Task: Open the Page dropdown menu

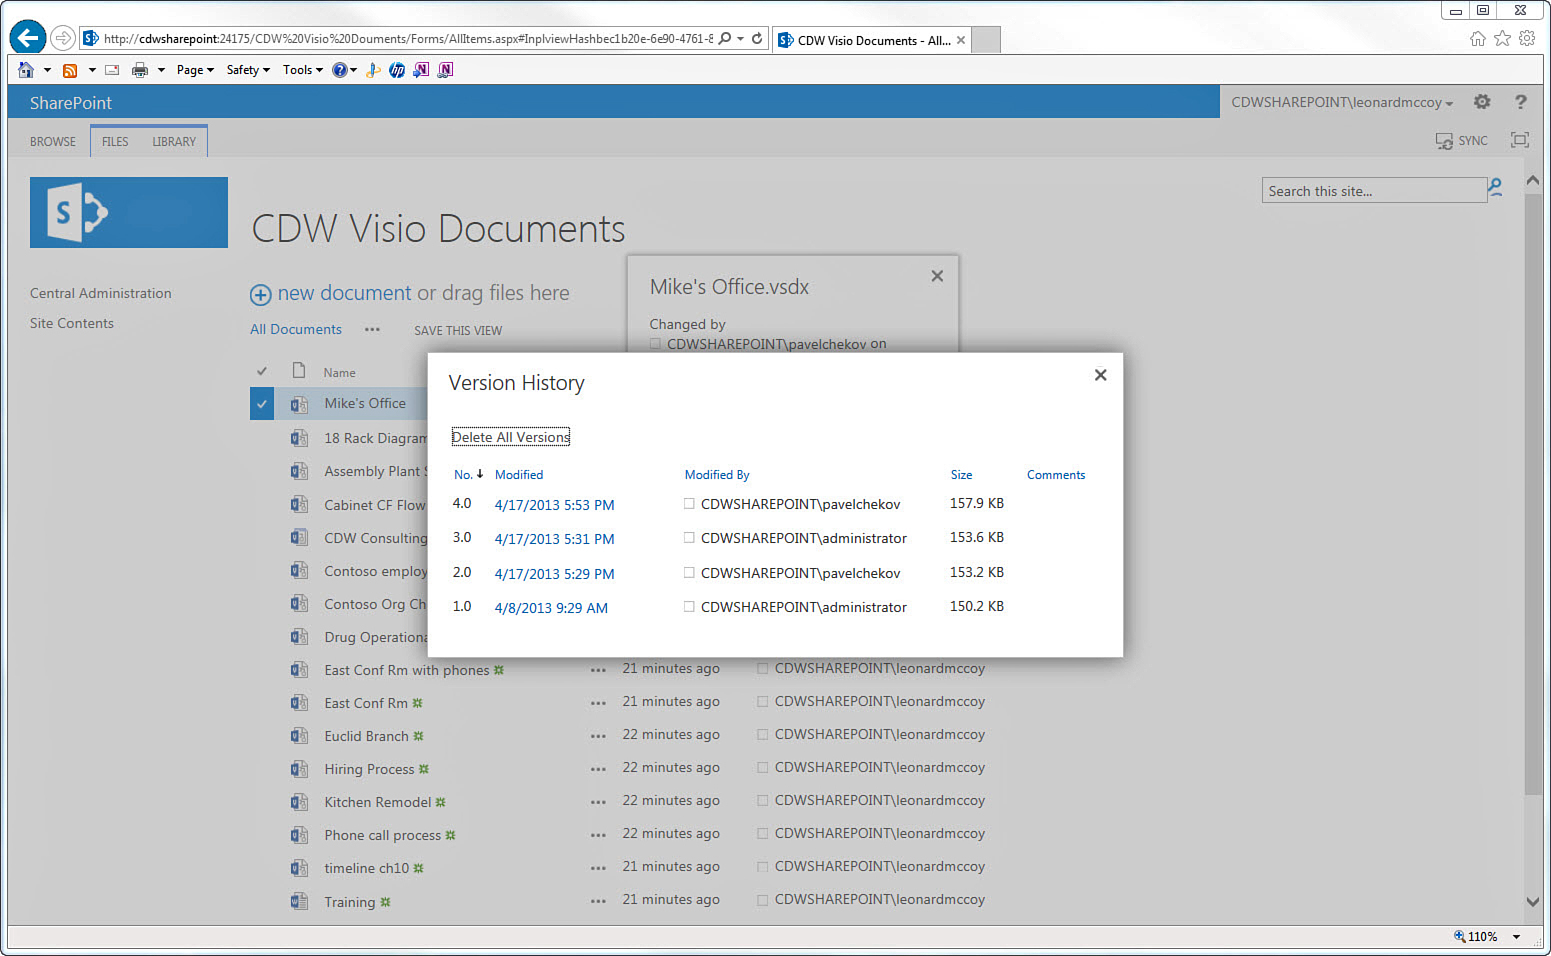Action: click(195, 70)
